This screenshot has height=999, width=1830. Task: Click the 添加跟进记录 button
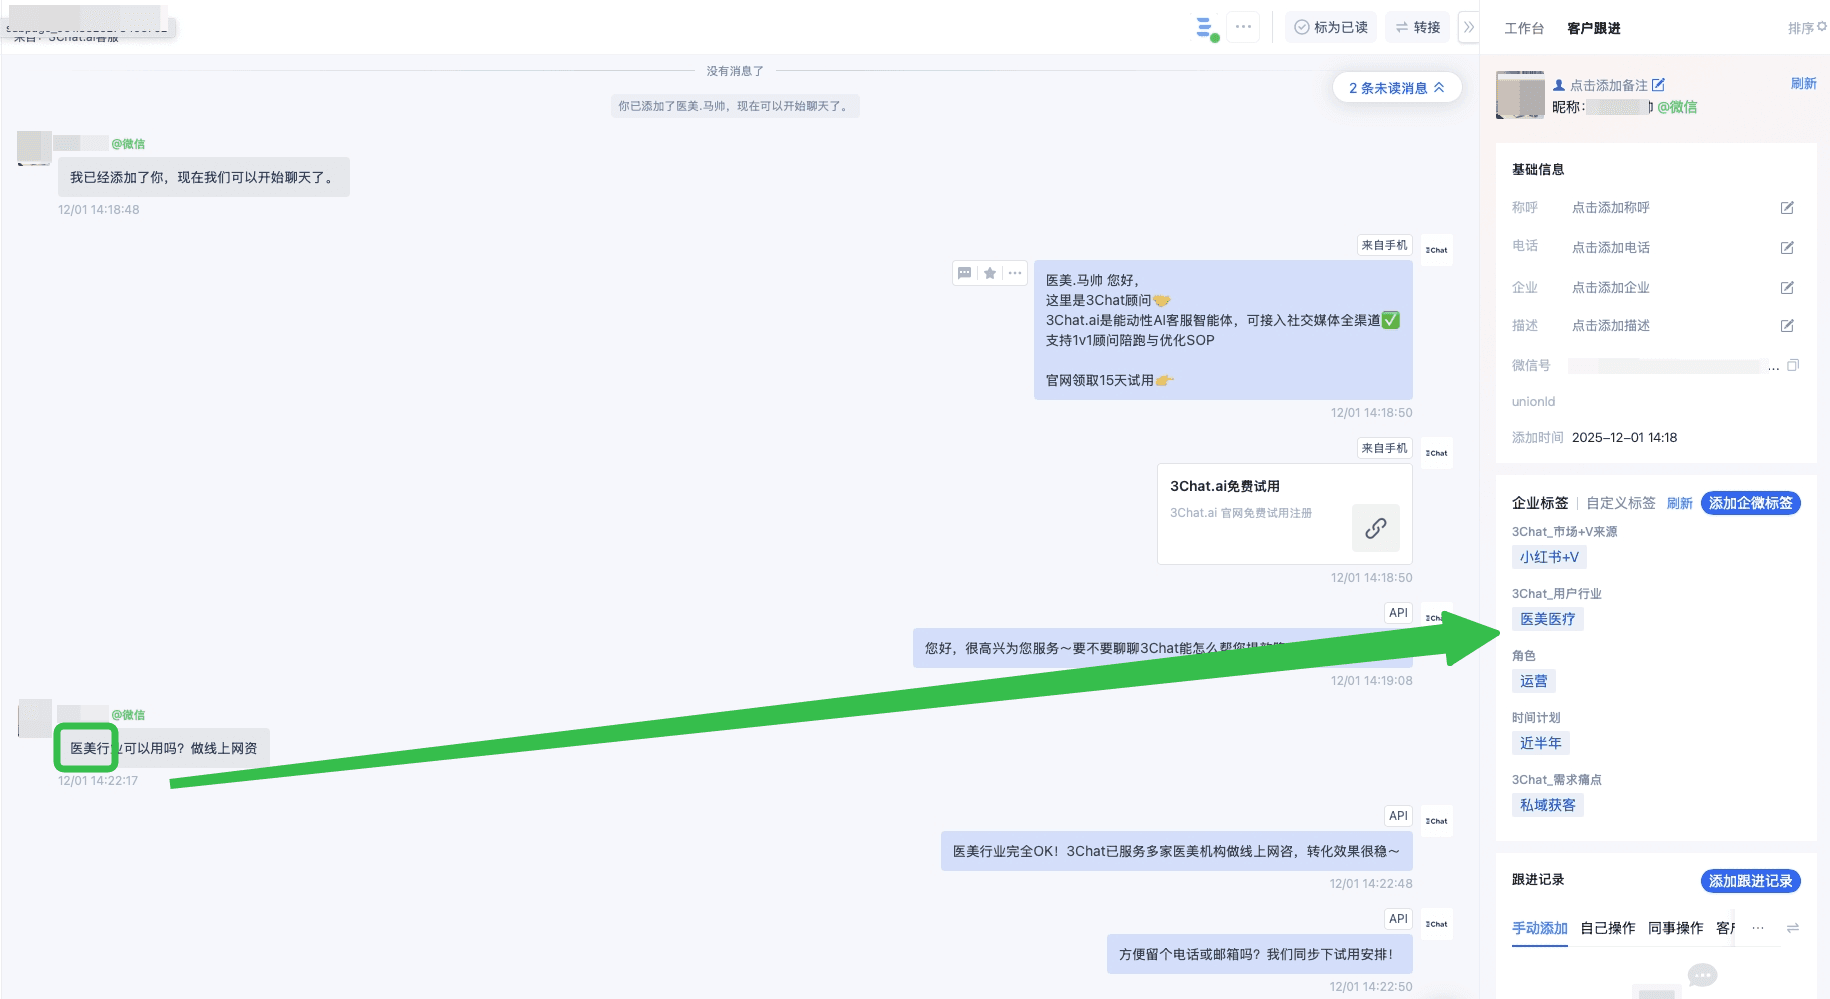click(x=1750, y=881)
